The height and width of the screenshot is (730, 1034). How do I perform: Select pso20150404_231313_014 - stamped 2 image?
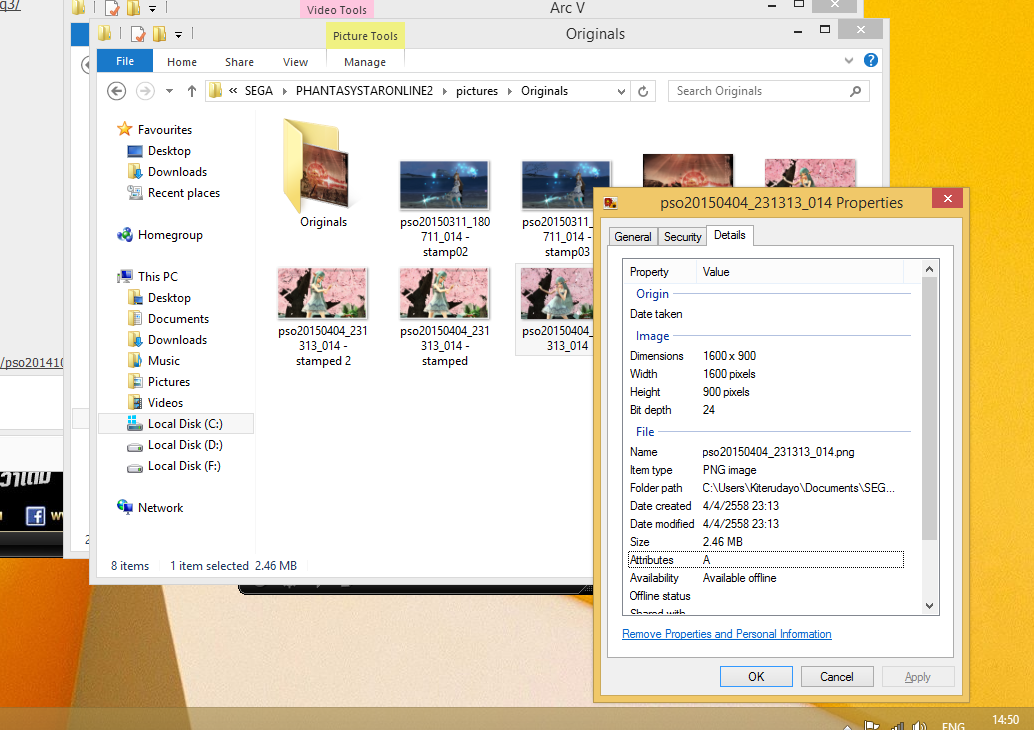click(322, 293)
